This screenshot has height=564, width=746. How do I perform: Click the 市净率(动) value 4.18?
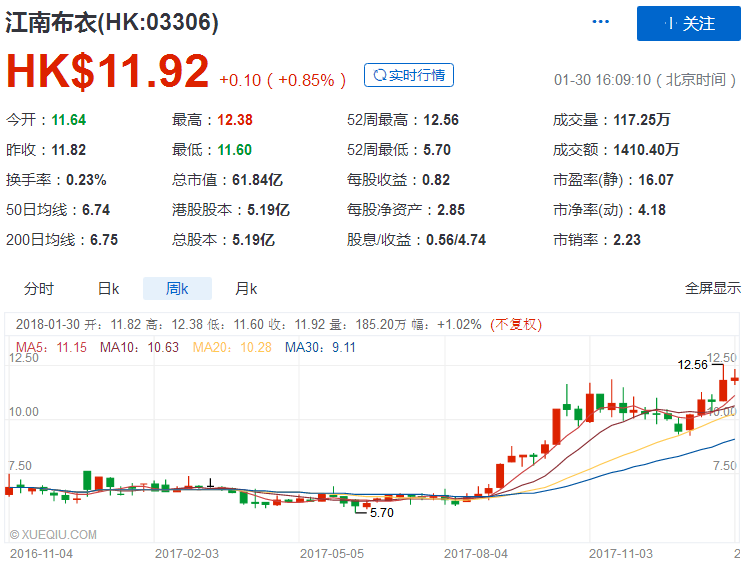[x=652, y=210]
